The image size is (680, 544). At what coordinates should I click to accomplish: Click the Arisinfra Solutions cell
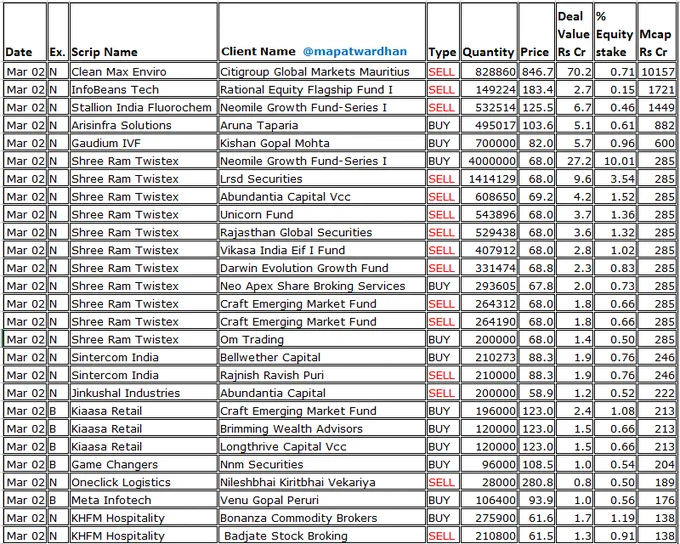(x=144, y=125)
